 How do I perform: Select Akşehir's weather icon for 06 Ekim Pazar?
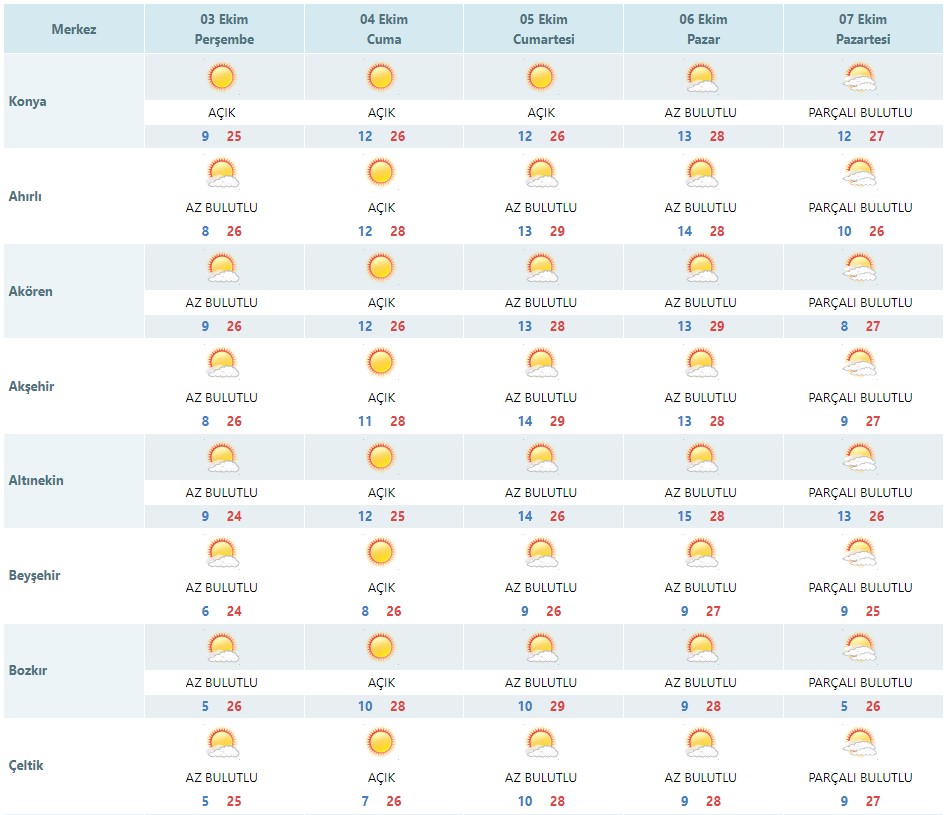[701, 363]
